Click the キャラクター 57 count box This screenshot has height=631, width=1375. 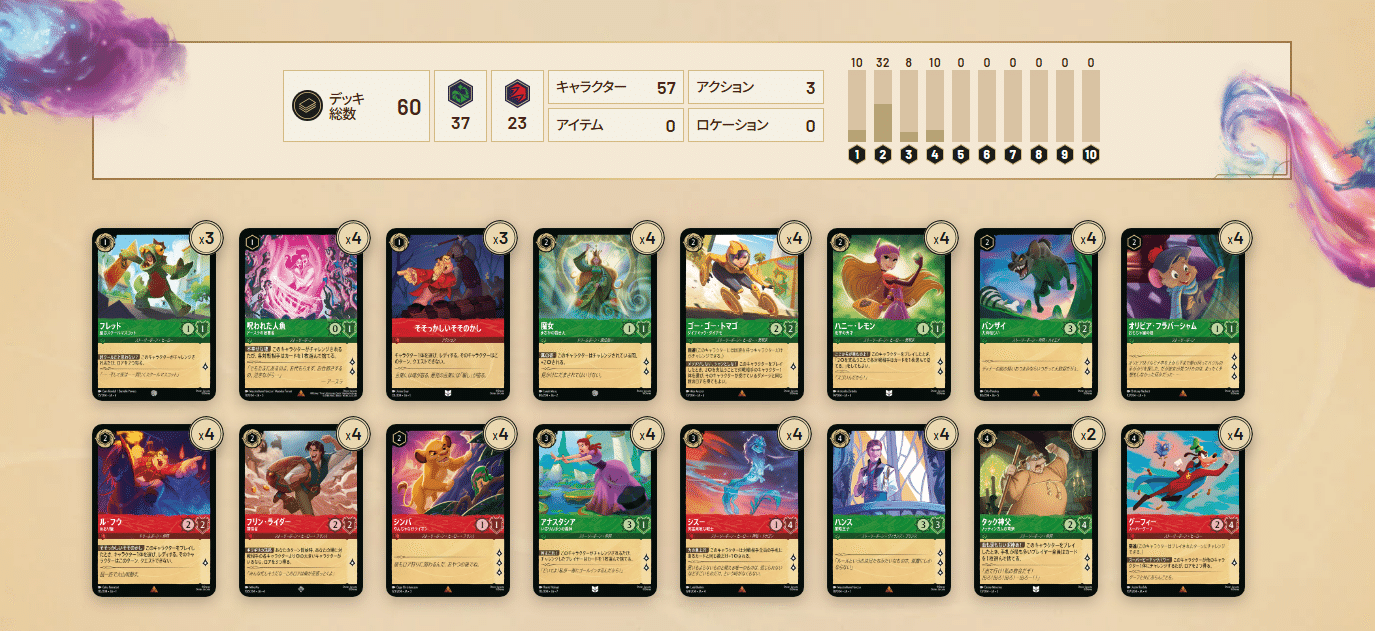point(616,87)
